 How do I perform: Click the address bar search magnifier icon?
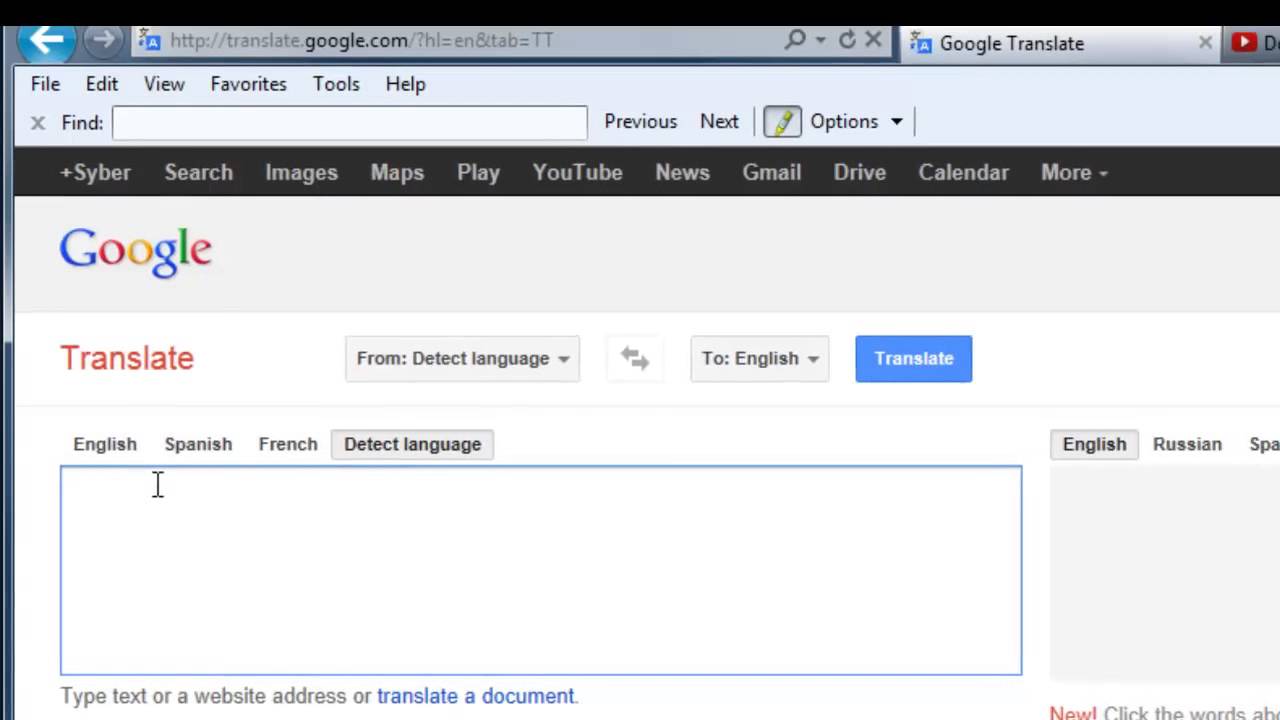click(796, 40)
